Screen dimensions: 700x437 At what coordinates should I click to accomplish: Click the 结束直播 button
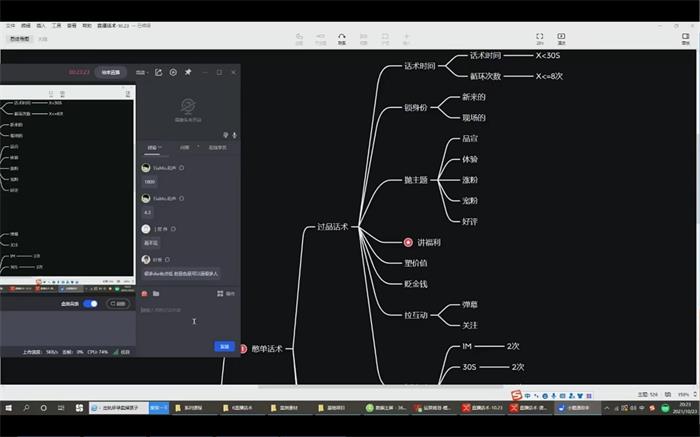pyautogui.click(x=109, y=72)
